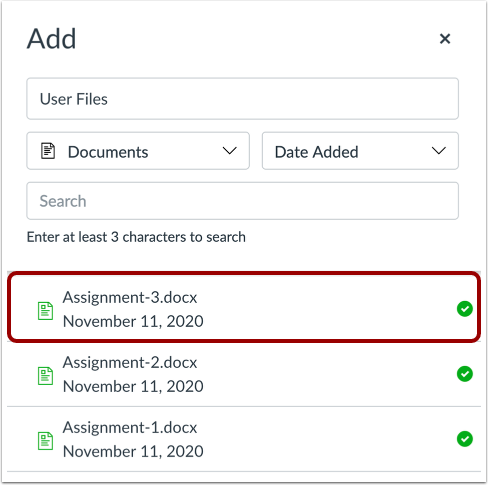Click the Date Added chevron arrow

tap(439, 151)
